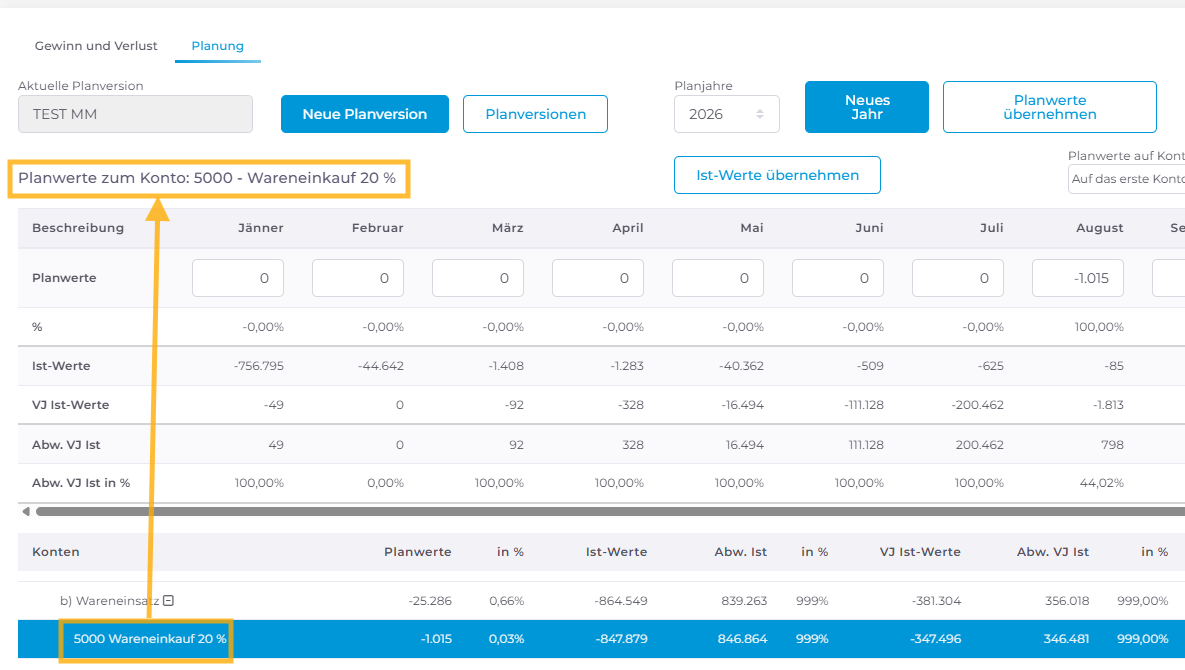Open the Planwerte auf Konten dropdown

pyautogui.click(x=1126, y=179)
